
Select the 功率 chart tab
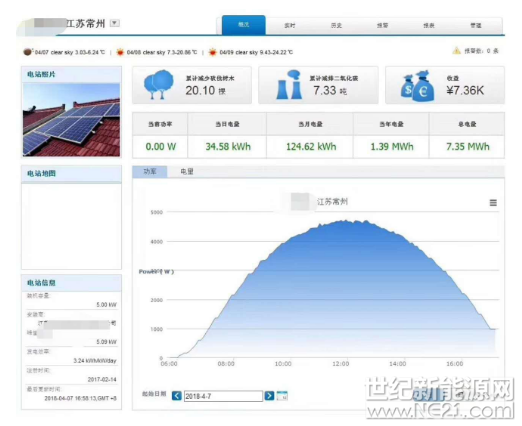(x=150, y=172)
